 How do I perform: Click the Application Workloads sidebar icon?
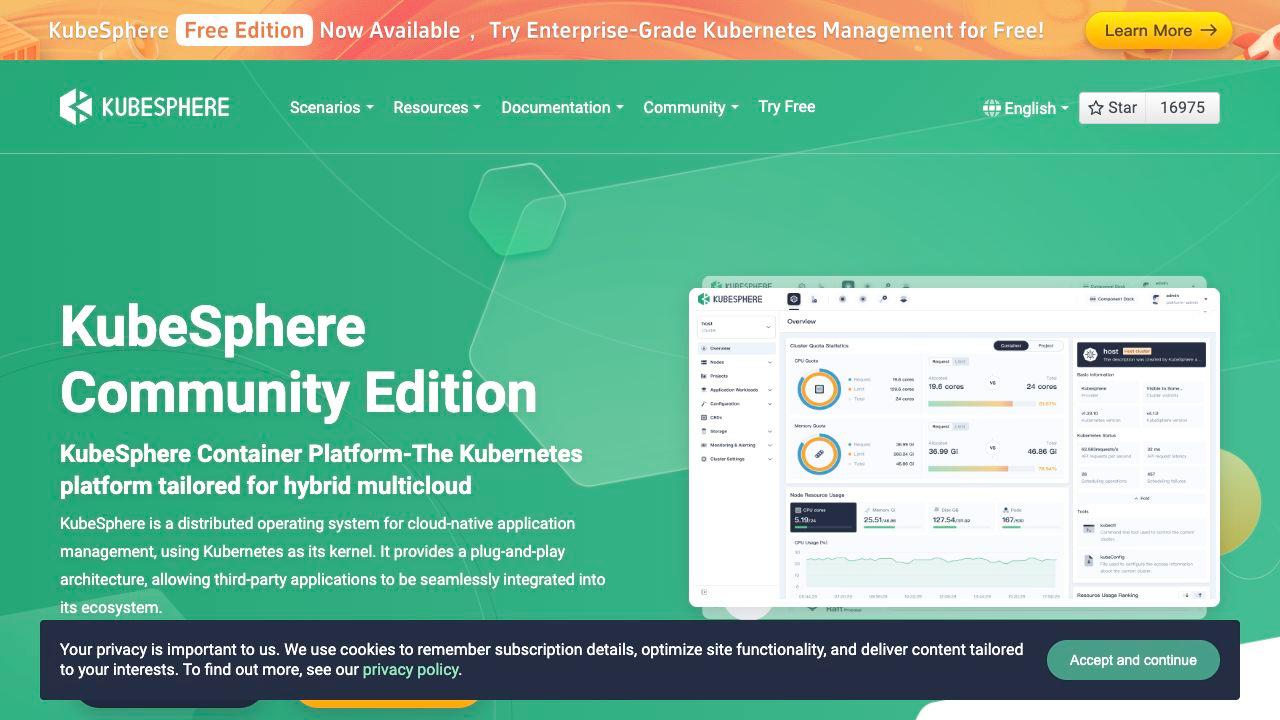click(704, 390)
